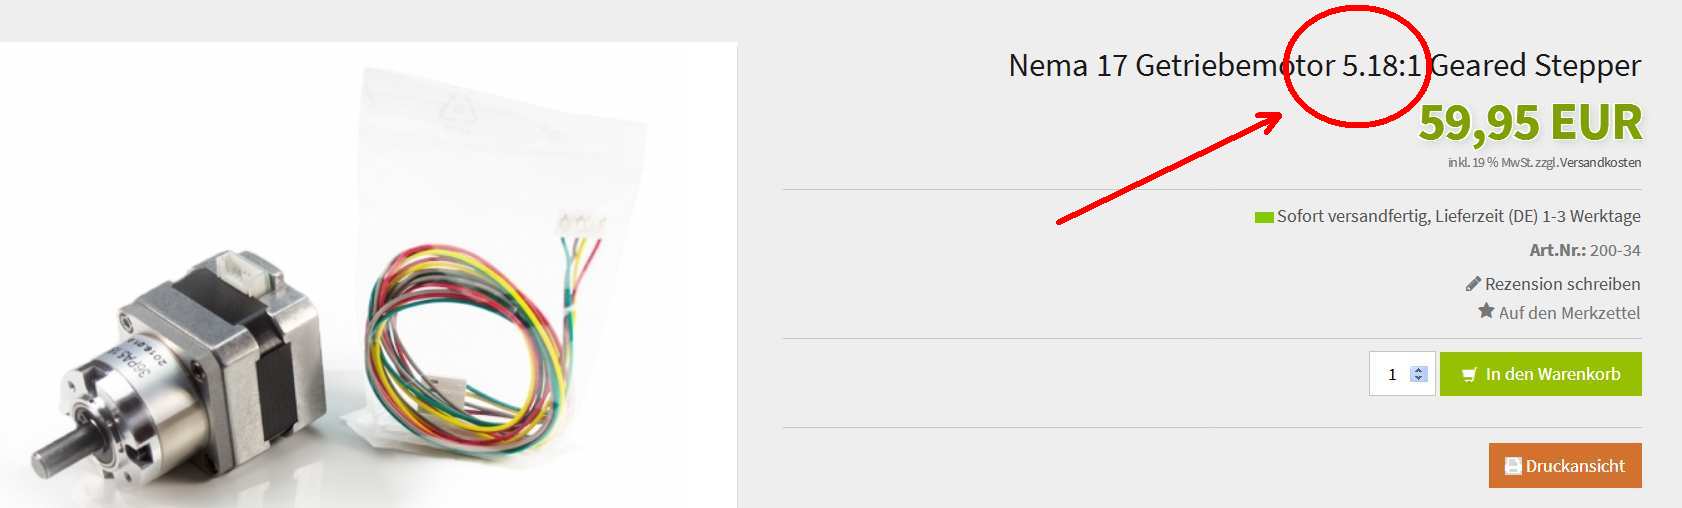This screenshot has width=1682, height=508.
Task: Click the shopping cart icon on Warenkorb button
Action: click(1469, 375)
